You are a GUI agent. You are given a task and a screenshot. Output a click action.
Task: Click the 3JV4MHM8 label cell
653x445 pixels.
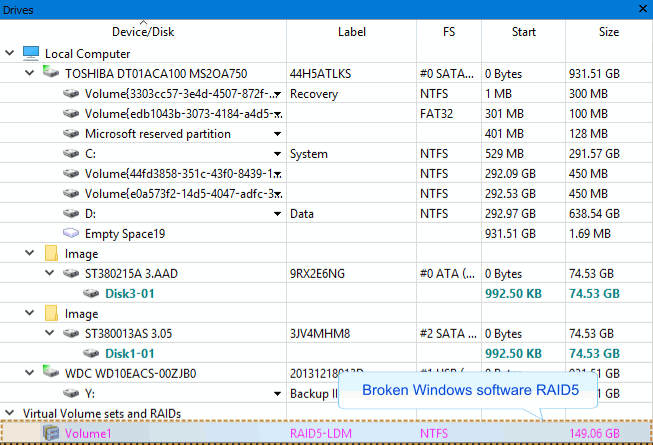[x=320, y=333]
